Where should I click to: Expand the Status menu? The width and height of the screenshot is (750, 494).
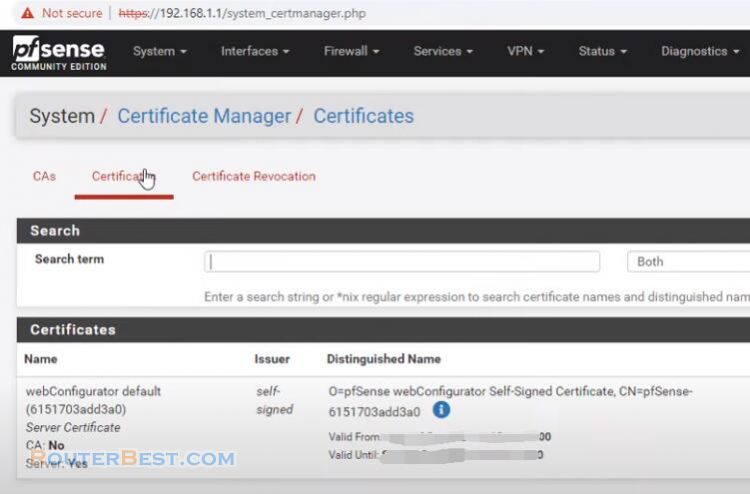click(602, 51)
